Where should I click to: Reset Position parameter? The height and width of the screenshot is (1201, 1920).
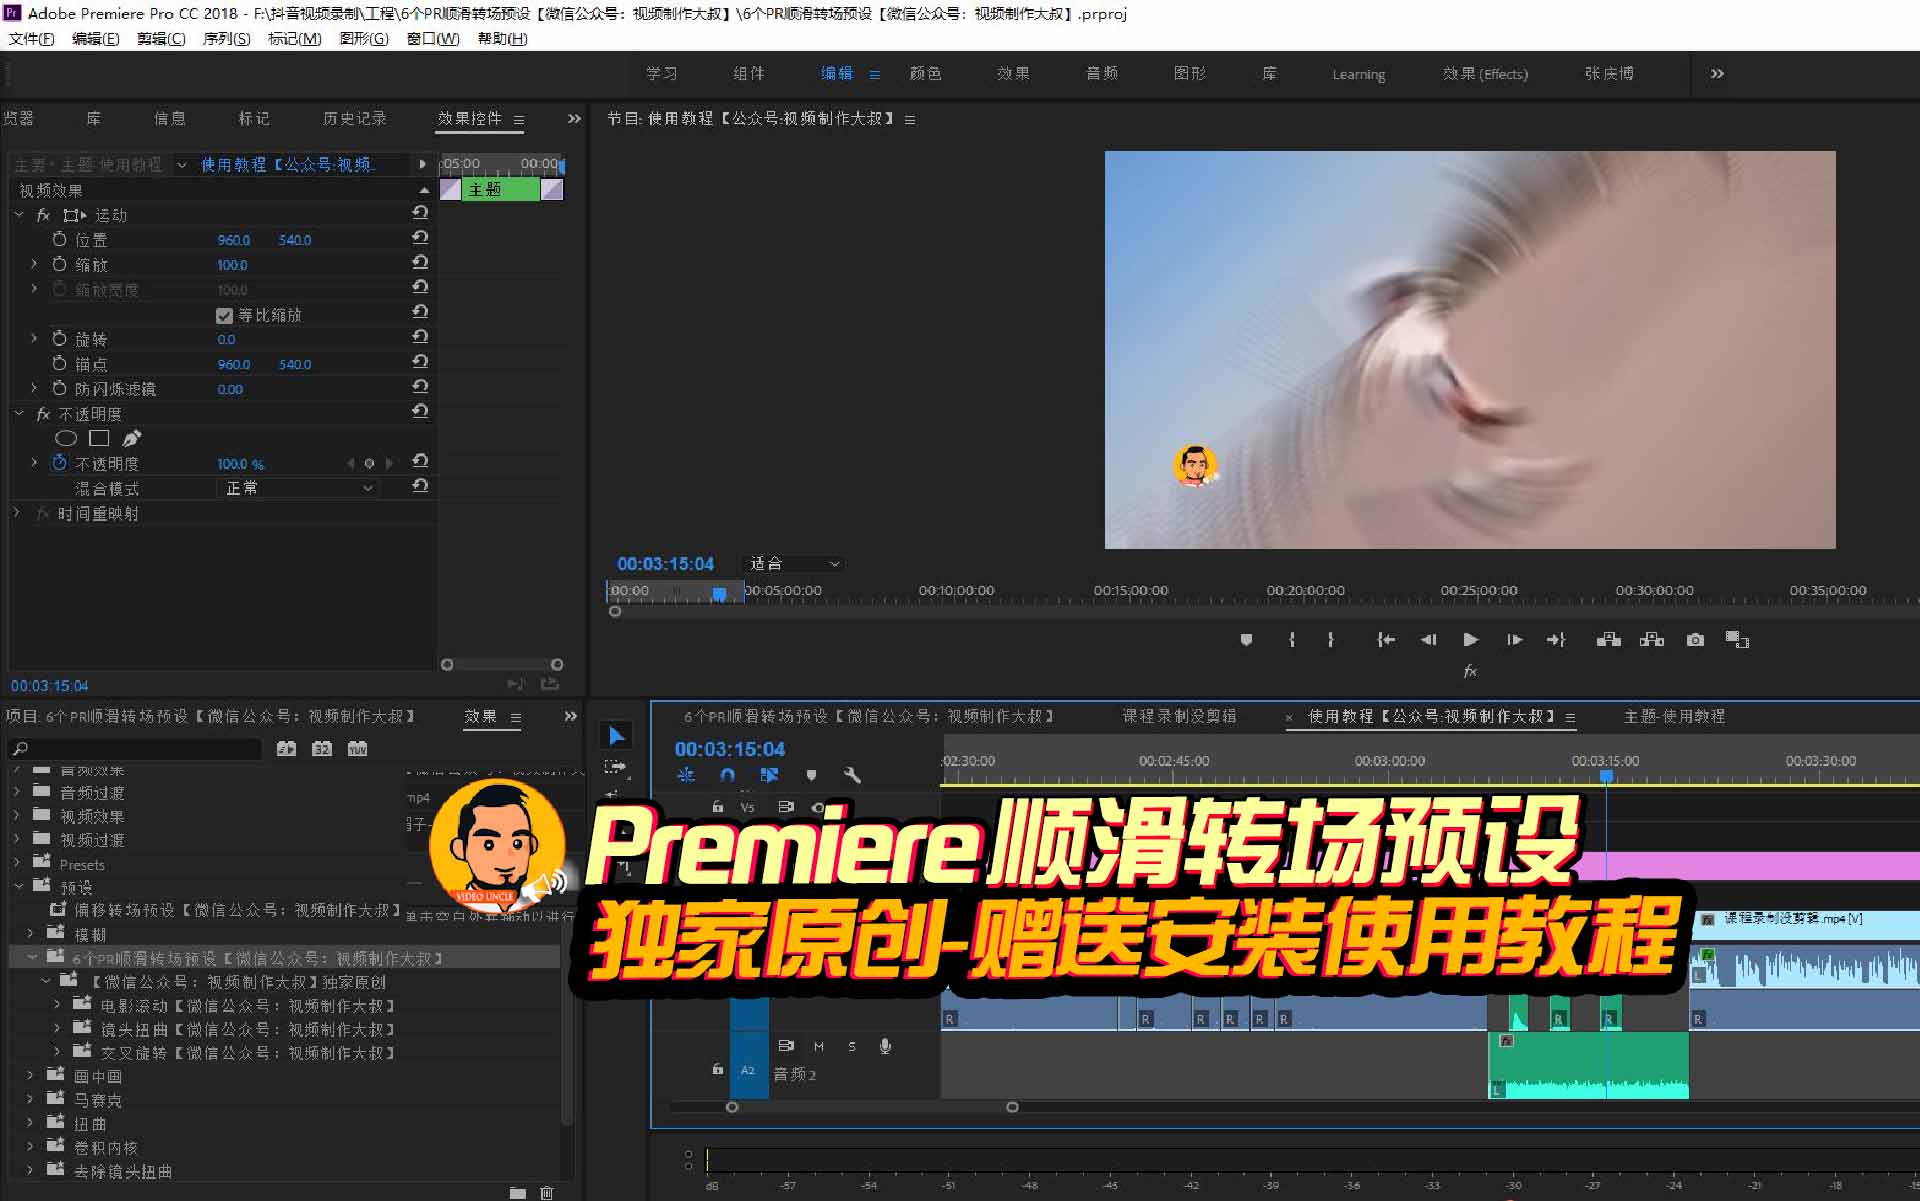420,238
